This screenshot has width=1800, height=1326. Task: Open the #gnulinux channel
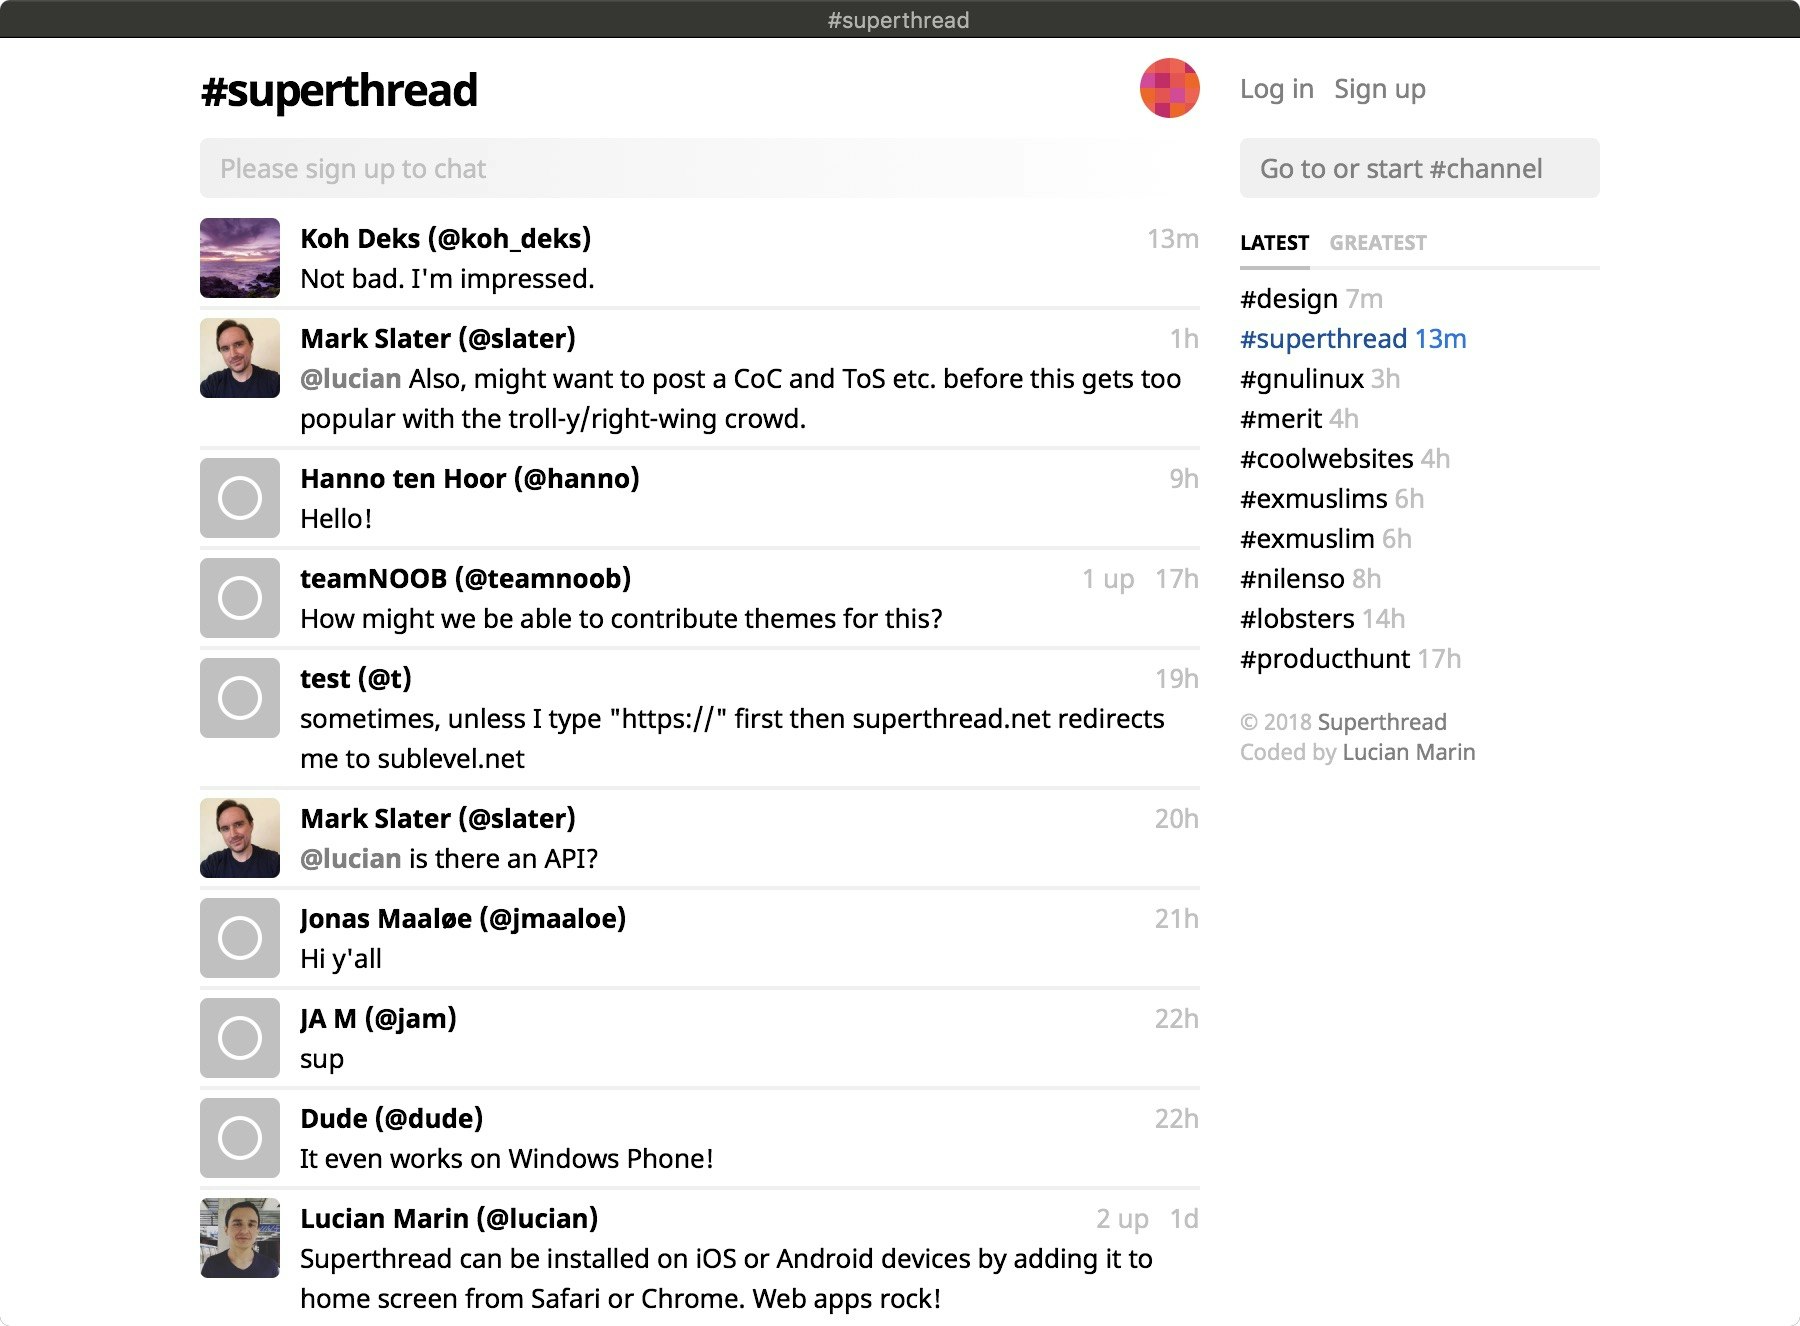1301,378
